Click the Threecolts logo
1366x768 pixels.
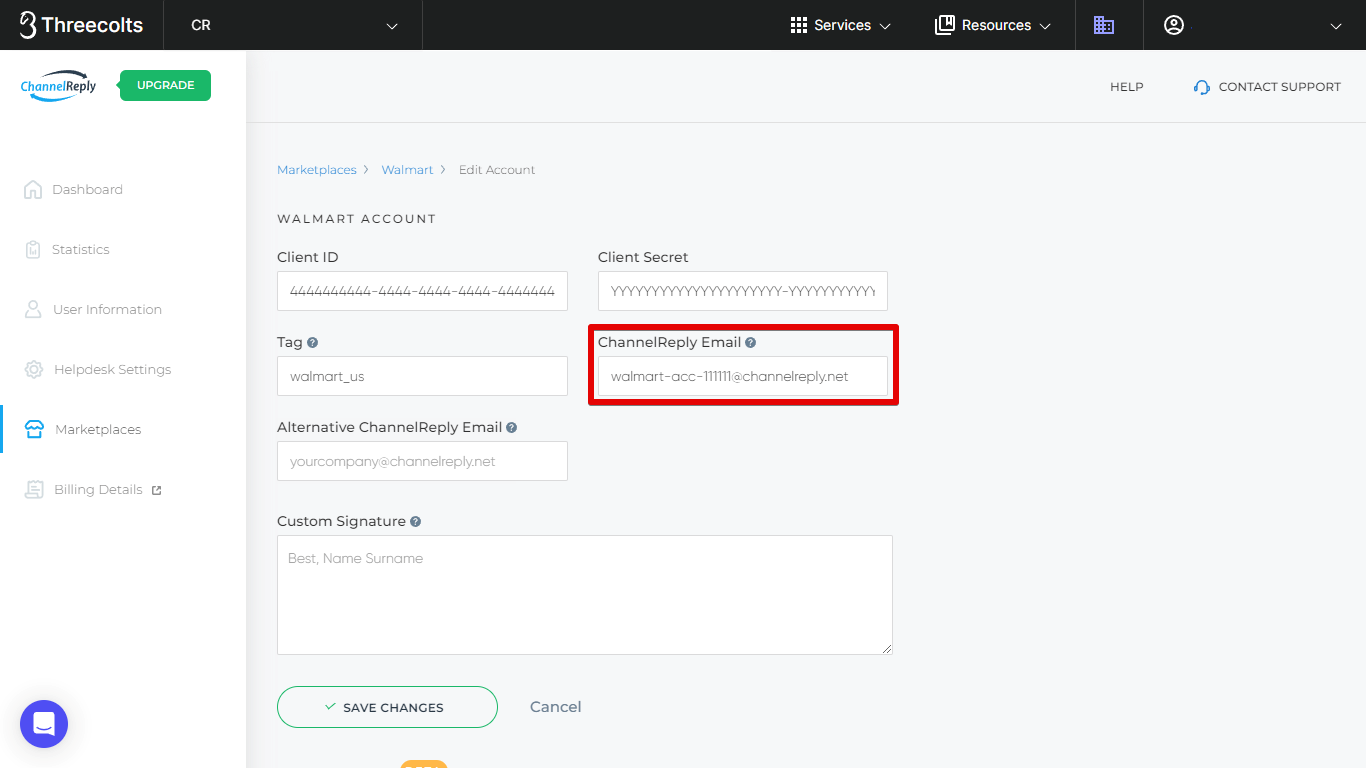pos(81,25)
